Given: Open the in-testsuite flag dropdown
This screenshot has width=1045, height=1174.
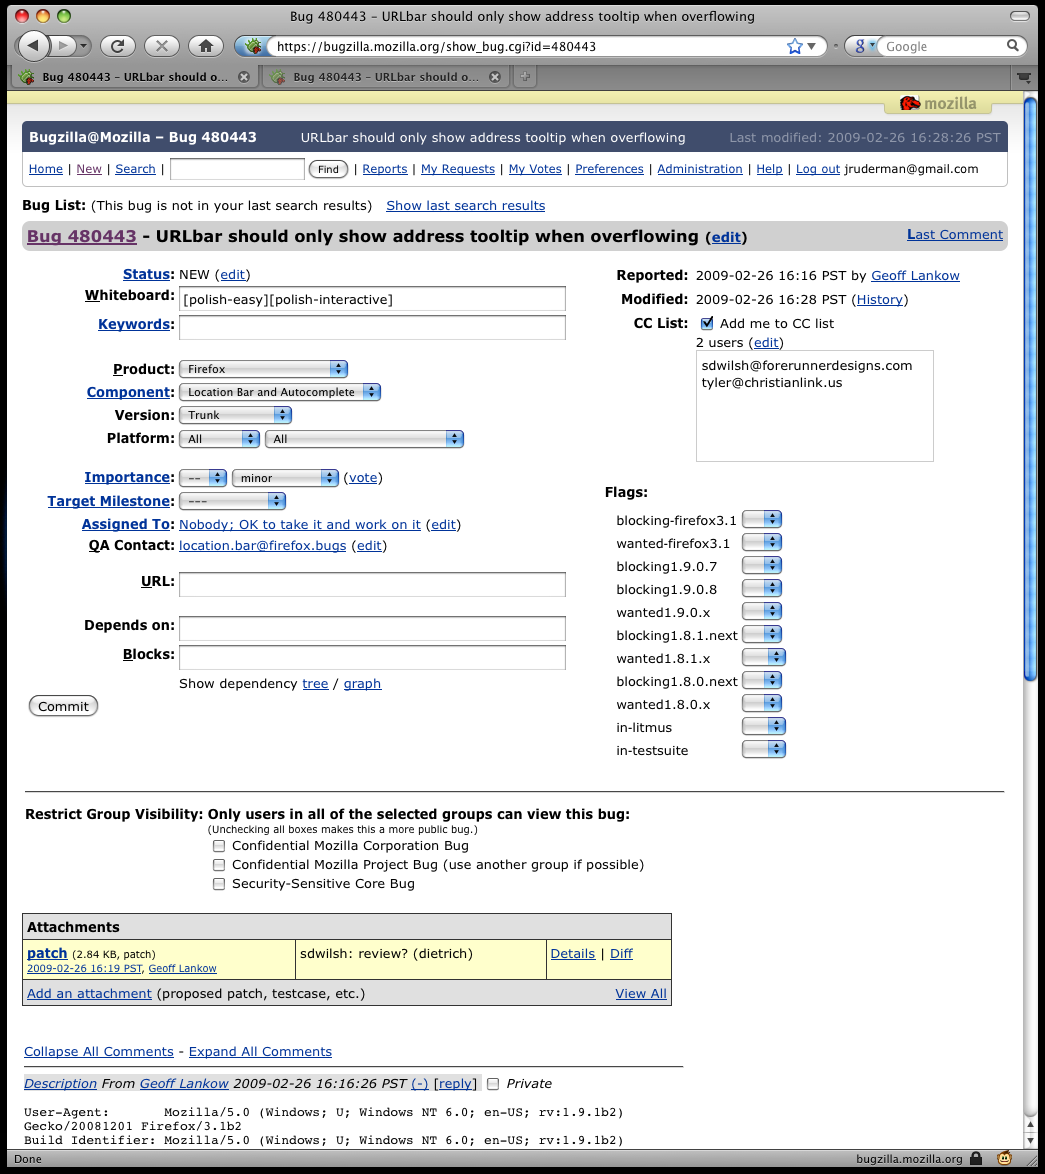Looking at the screenshot, I should [763, 749].
